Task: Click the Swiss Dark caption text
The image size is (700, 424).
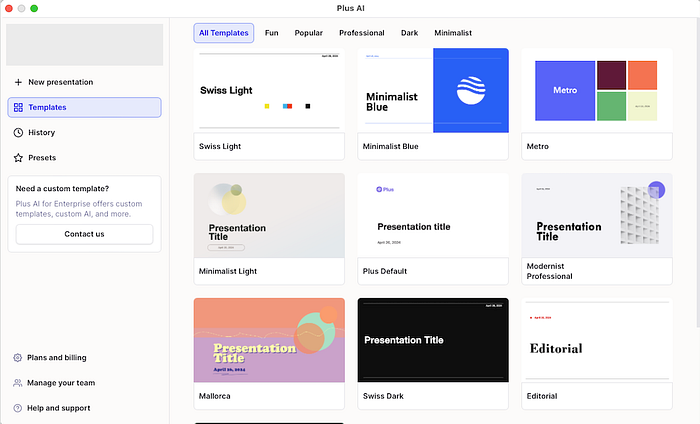Action: (383, 396)
